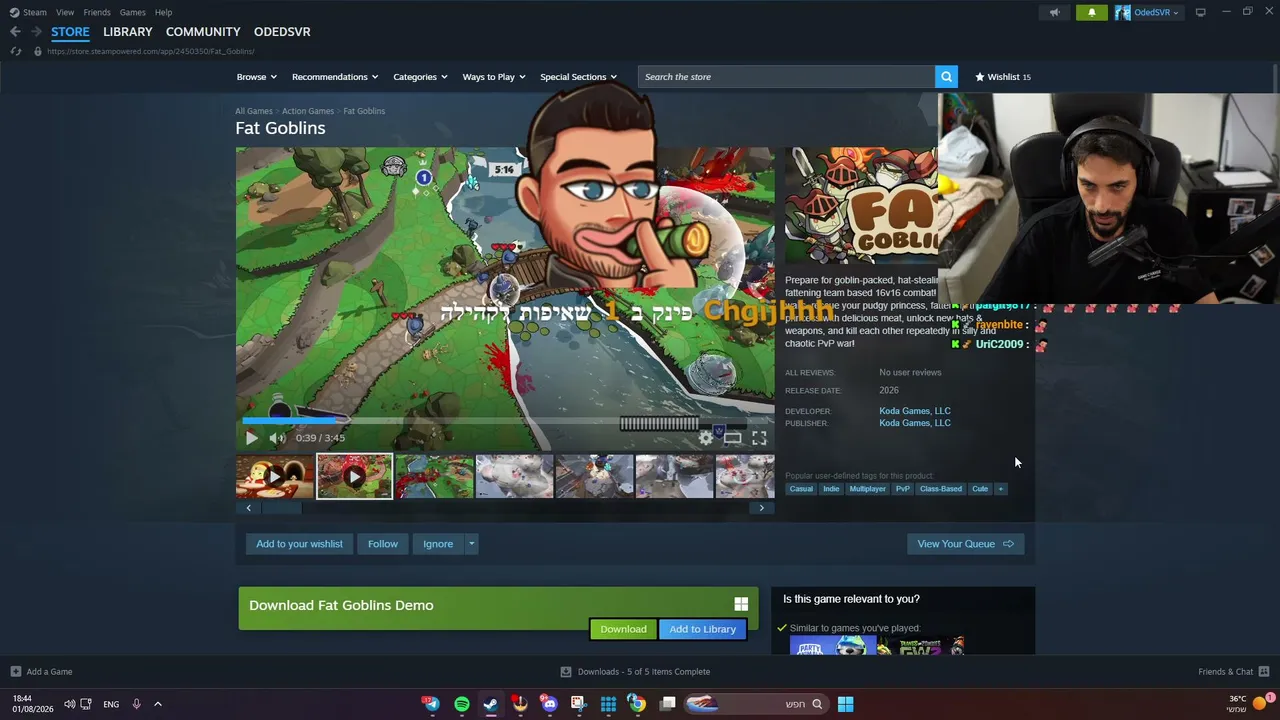1280x720 pixels.
Task: Open the Games menu
Action: pos(133,12)
